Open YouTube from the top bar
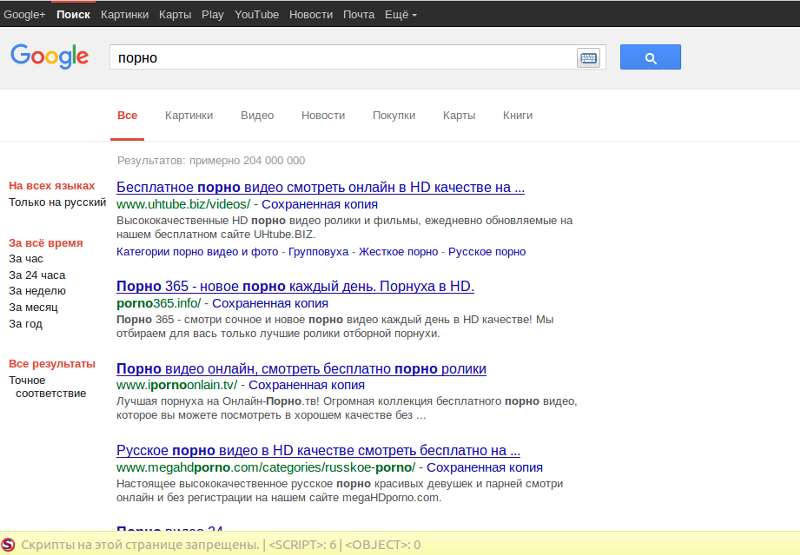 (x=257, y=15)
